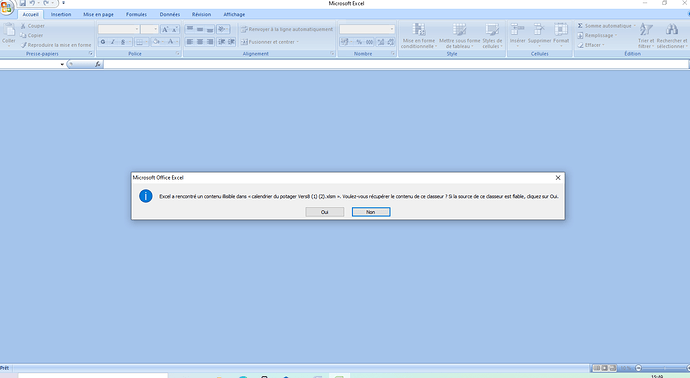This screenshot has width=690, height=378.
Task: Click Reproduire la mise en forme
Action: tap(56, 45)
